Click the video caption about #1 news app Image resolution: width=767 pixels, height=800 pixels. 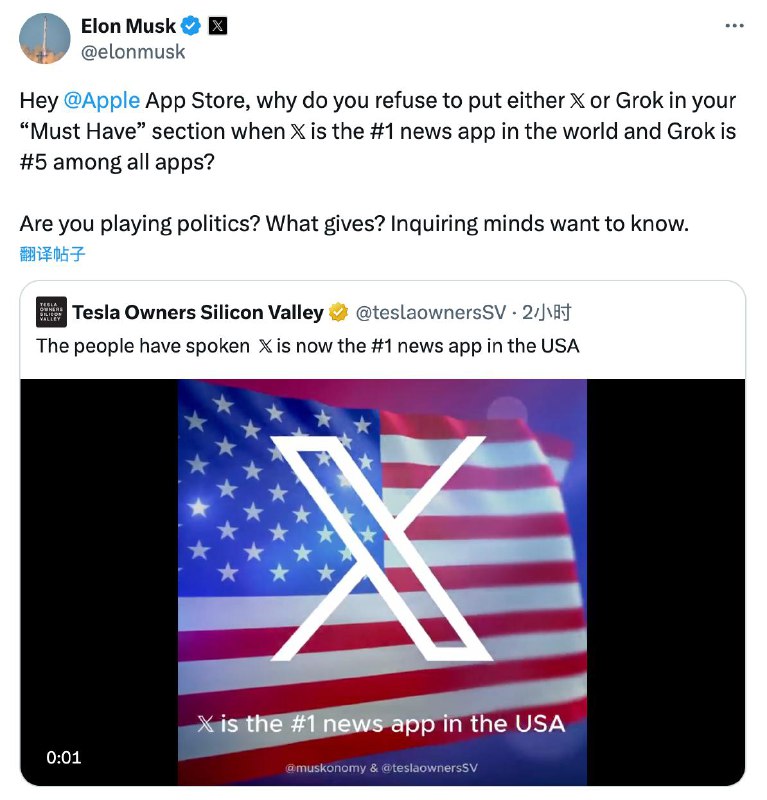pos(381,723)
